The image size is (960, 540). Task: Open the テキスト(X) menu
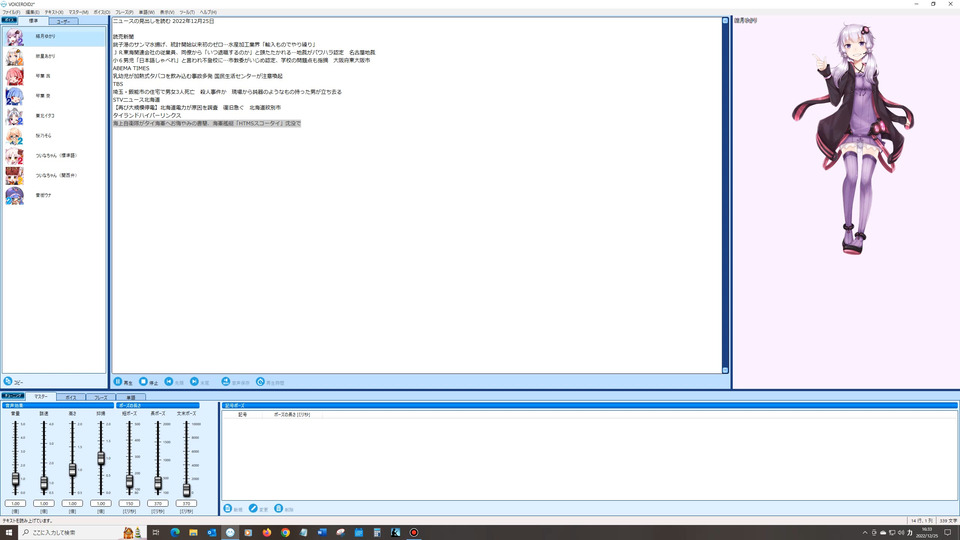54,12
